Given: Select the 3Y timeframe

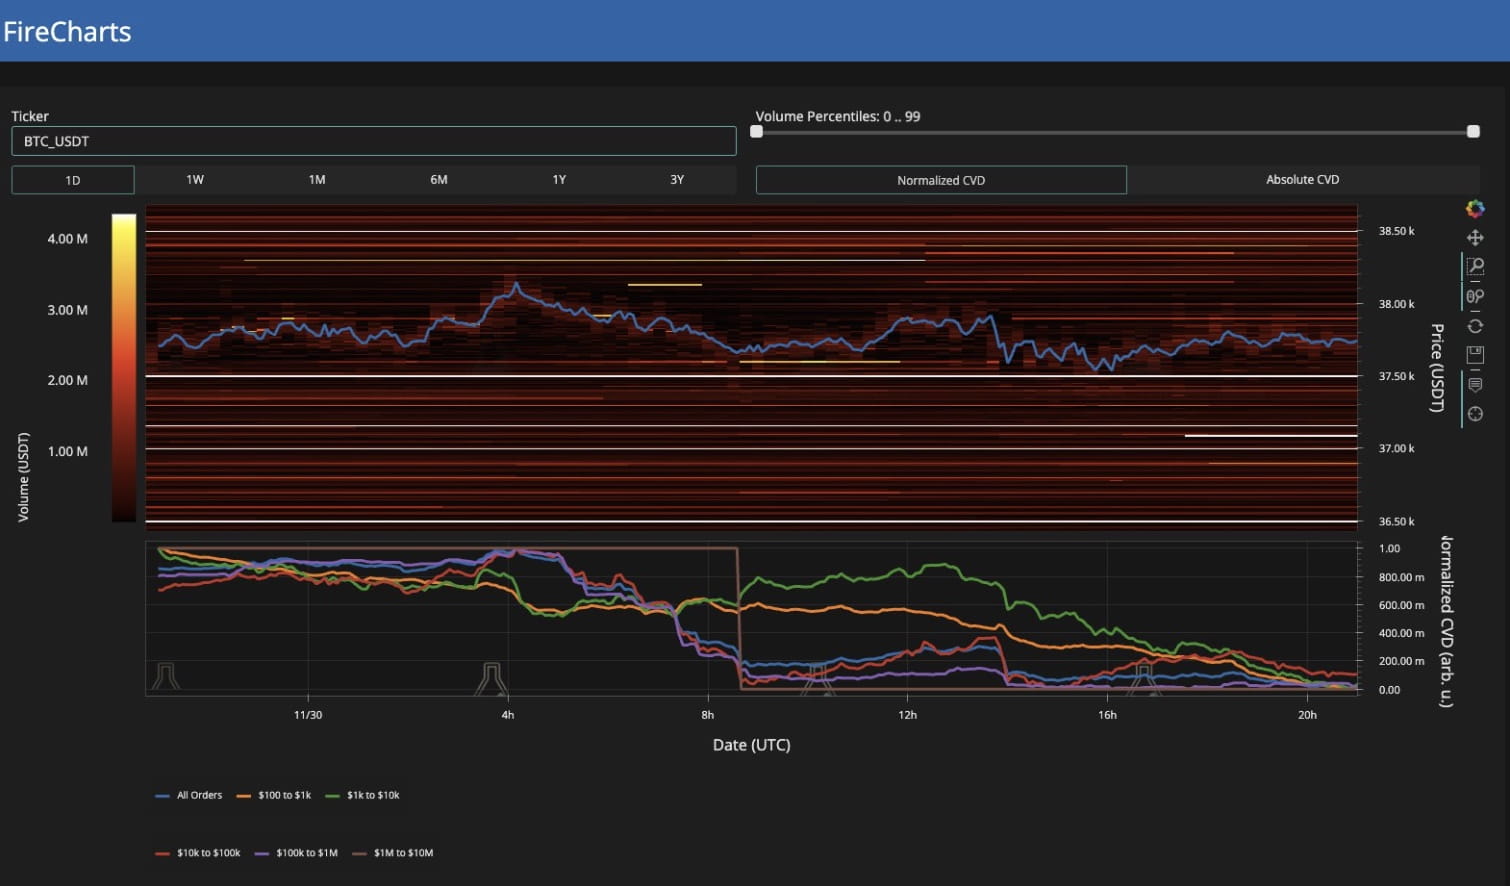Looking at the screenshot, I should (x=677, y=179).
